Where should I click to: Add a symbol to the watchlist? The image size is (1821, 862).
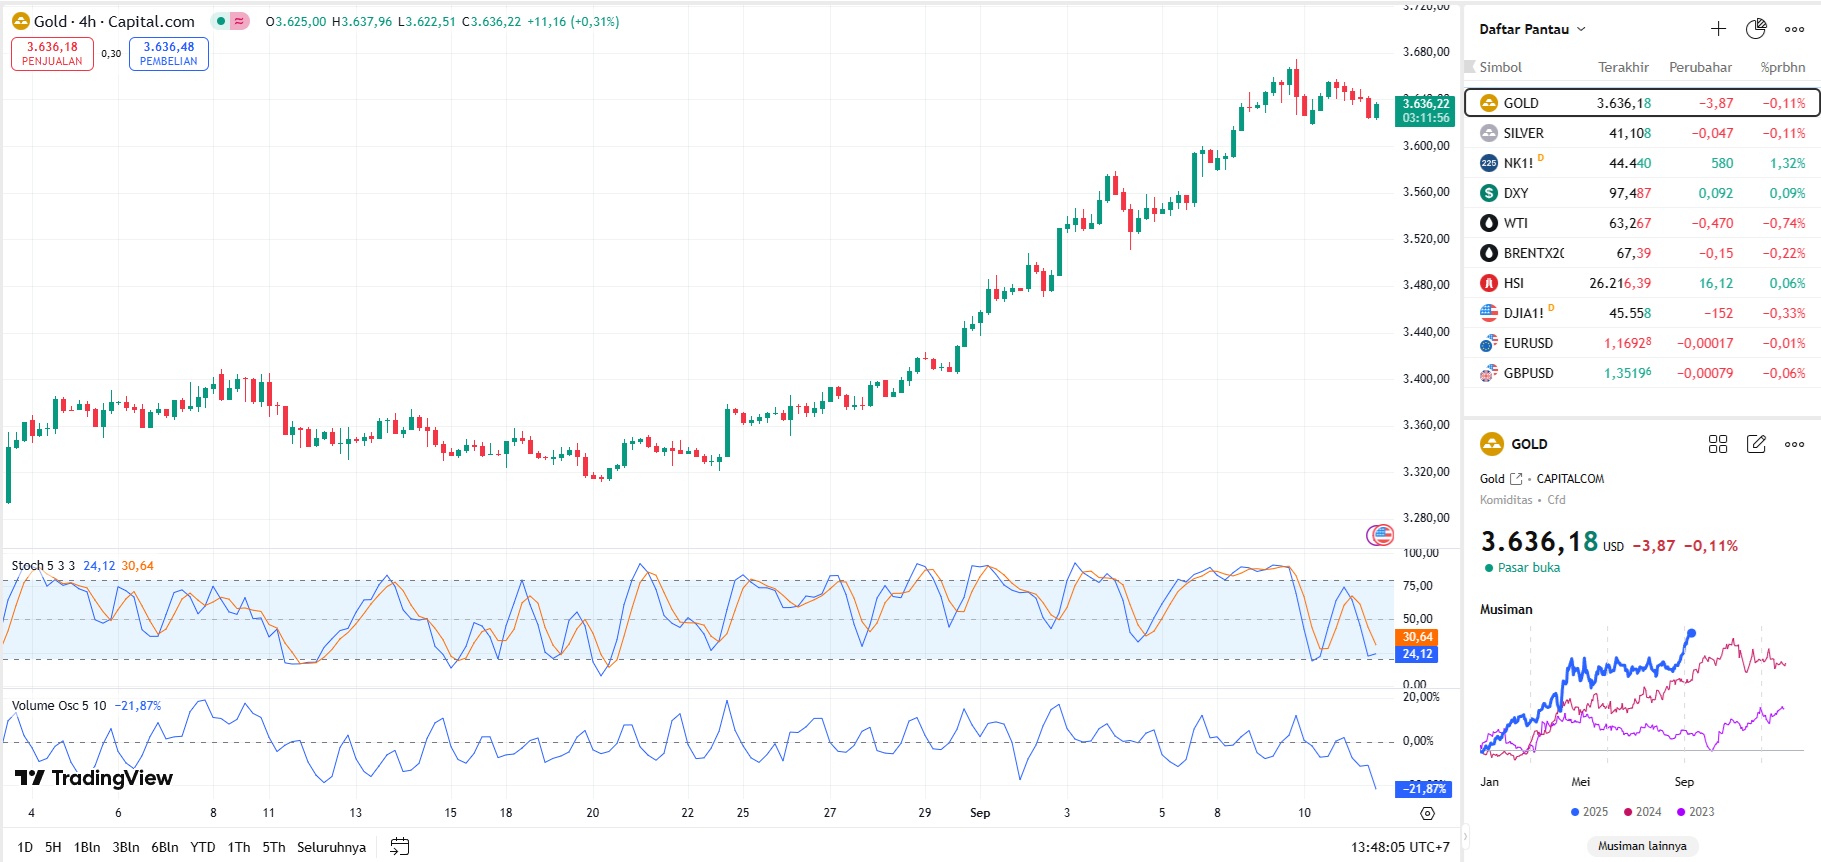pyautogui.click(x=1718, y=29)
